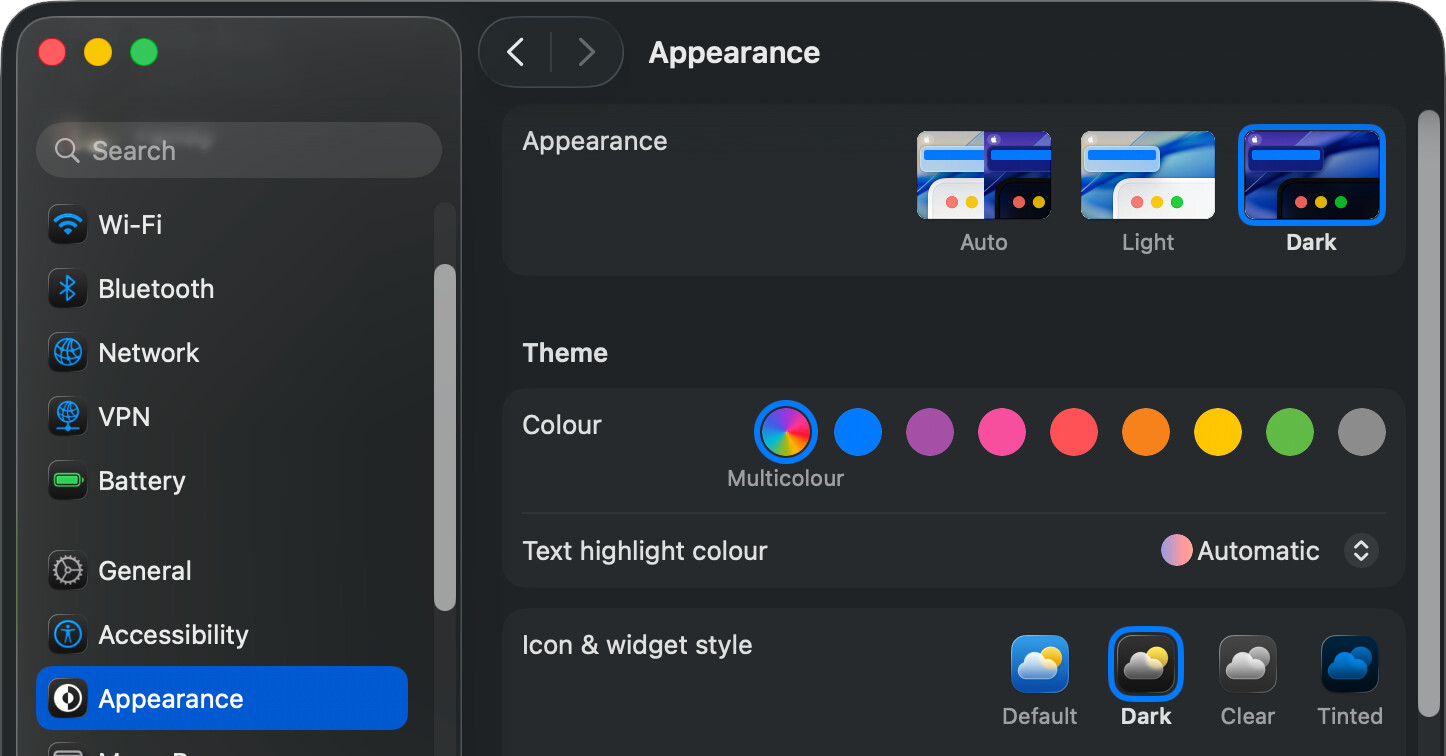
Task: Click the forward navigation chevron
Action: [x=587, y=52]
